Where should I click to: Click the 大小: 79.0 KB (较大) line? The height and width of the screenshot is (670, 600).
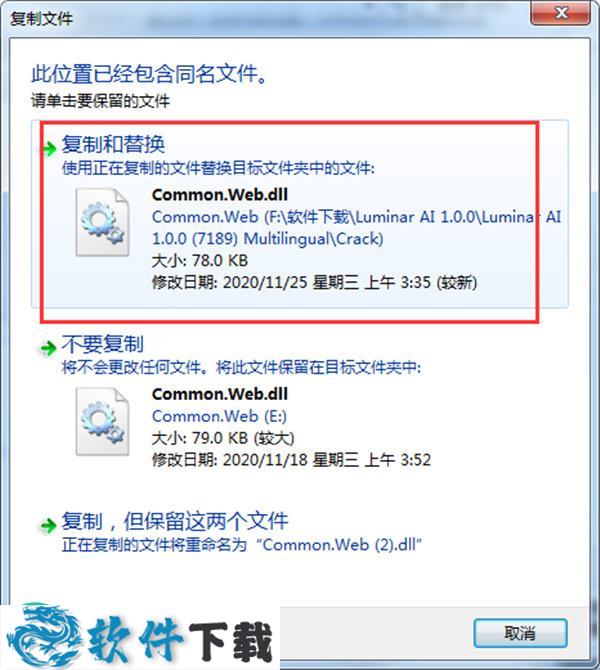point(223,438)
